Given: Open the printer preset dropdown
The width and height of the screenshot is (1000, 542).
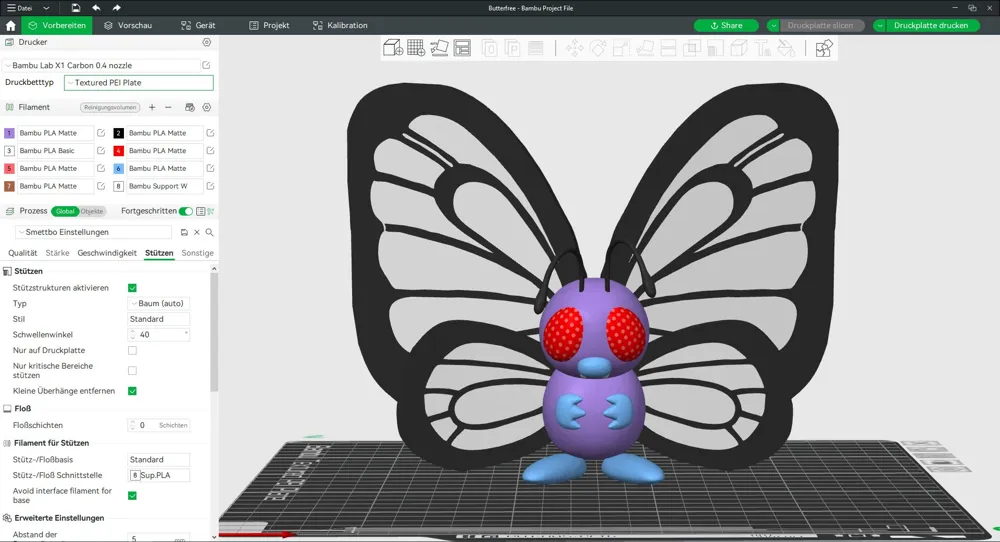Looking at the screenshot, I should coord(101,65).
